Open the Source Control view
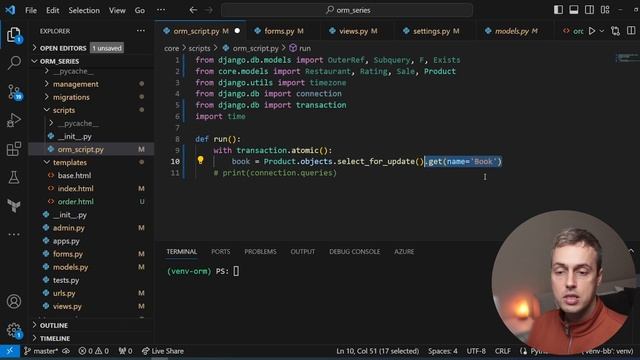 pyautogui.click(x=14, y=92)
